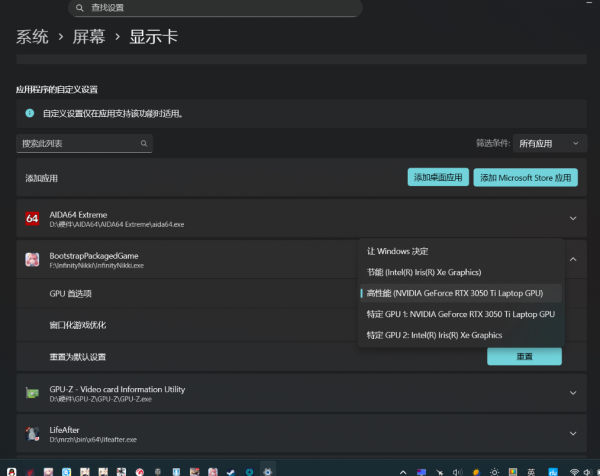This screenshot has width=600, height=476.
Task: Click the GPU-Z video card app icon
Action: click(32, 393)
